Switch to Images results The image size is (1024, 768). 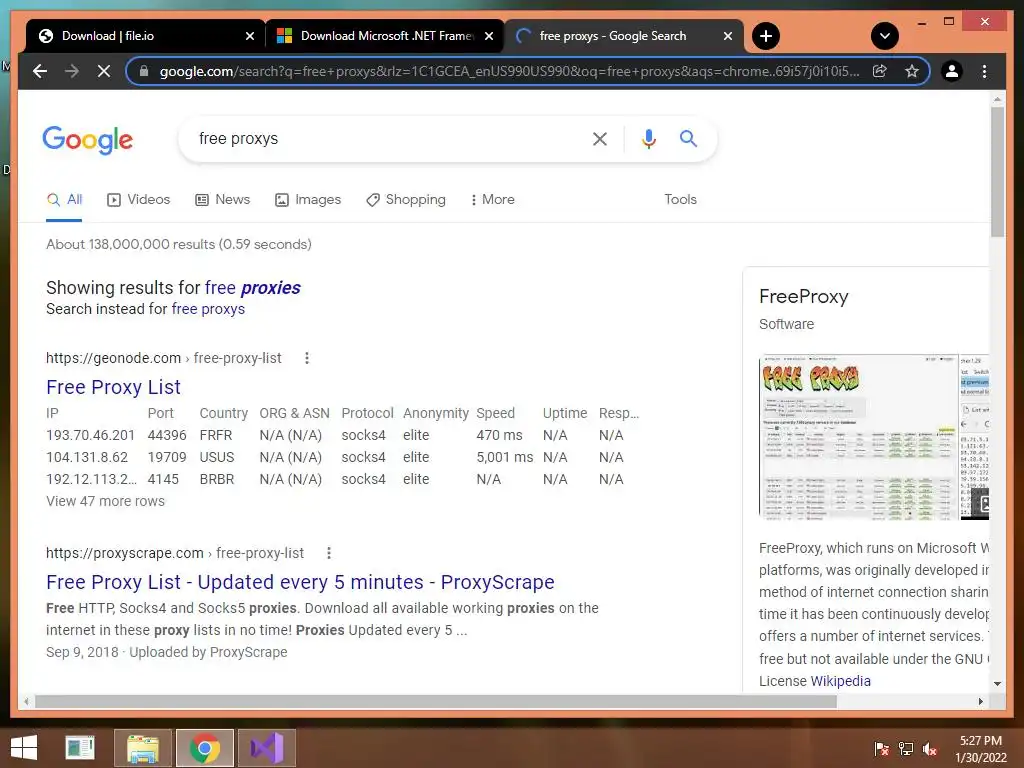(308, 200)
